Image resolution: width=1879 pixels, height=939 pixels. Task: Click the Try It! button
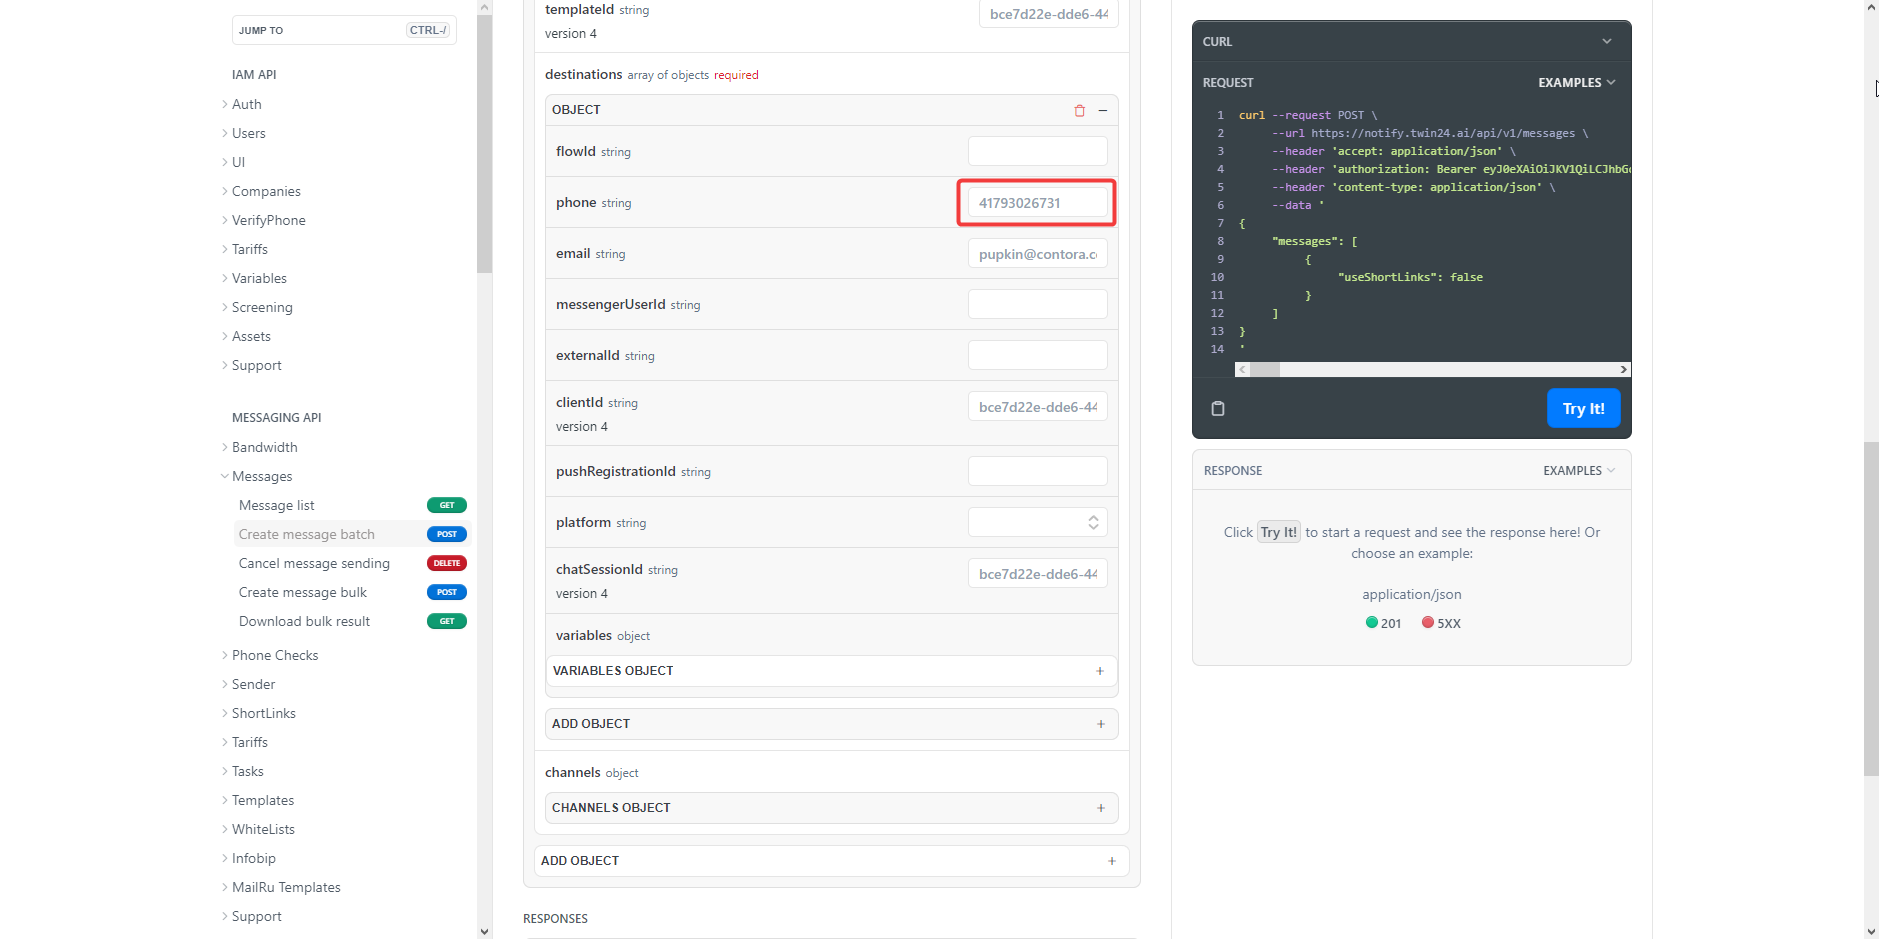[1583, 408]
